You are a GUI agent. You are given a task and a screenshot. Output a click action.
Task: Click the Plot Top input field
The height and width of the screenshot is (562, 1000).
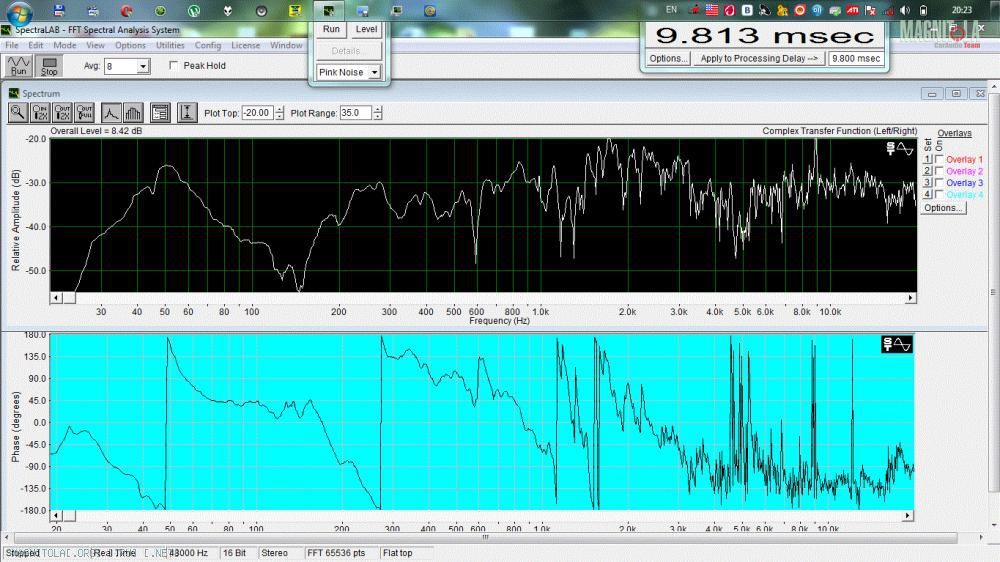coord(258,113)
